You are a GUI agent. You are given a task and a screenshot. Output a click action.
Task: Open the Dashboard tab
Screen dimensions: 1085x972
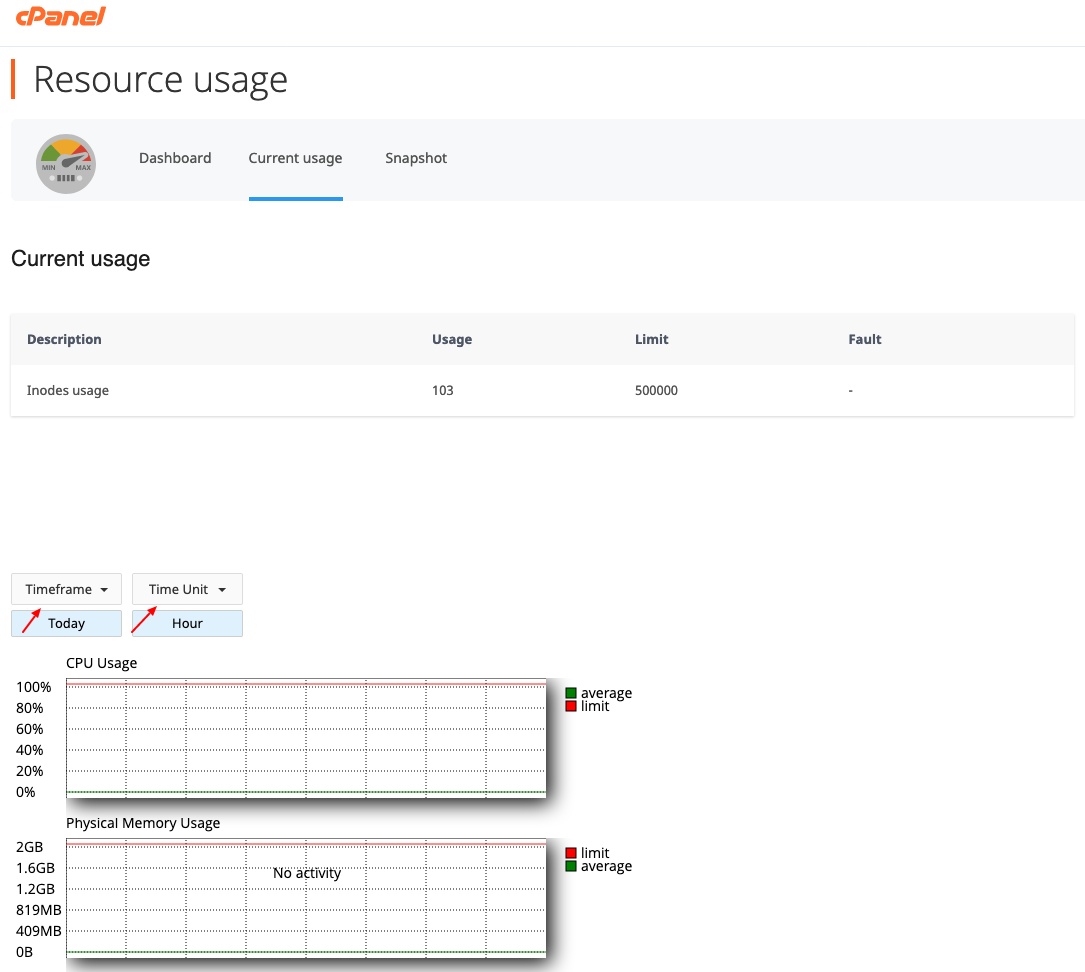click(x=175, y=158)
